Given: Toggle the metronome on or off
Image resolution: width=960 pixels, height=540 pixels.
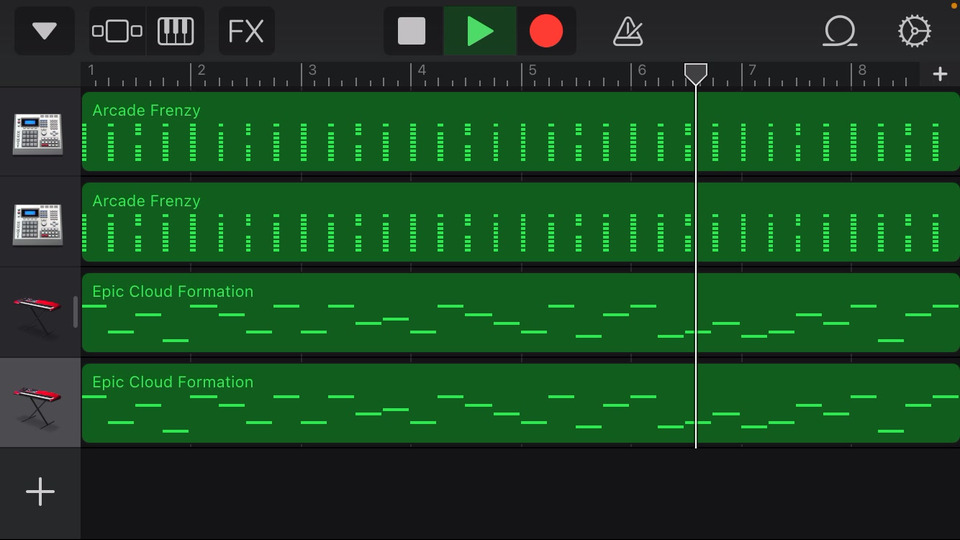Looking at the screenshot, I should [628, 31].
